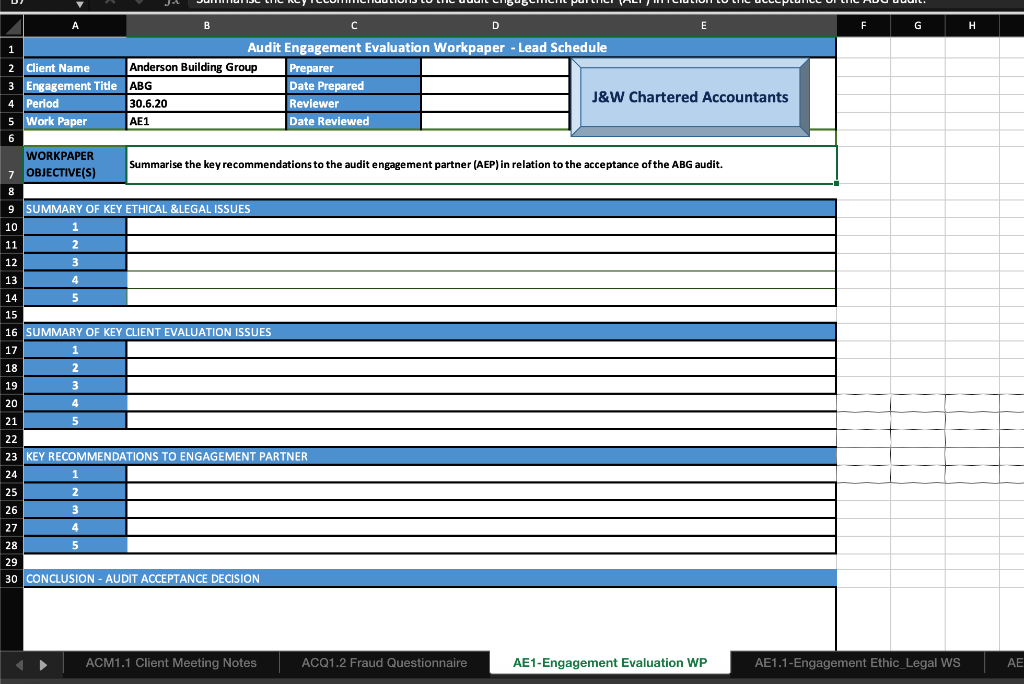Select row 16 header

(11, 333)
